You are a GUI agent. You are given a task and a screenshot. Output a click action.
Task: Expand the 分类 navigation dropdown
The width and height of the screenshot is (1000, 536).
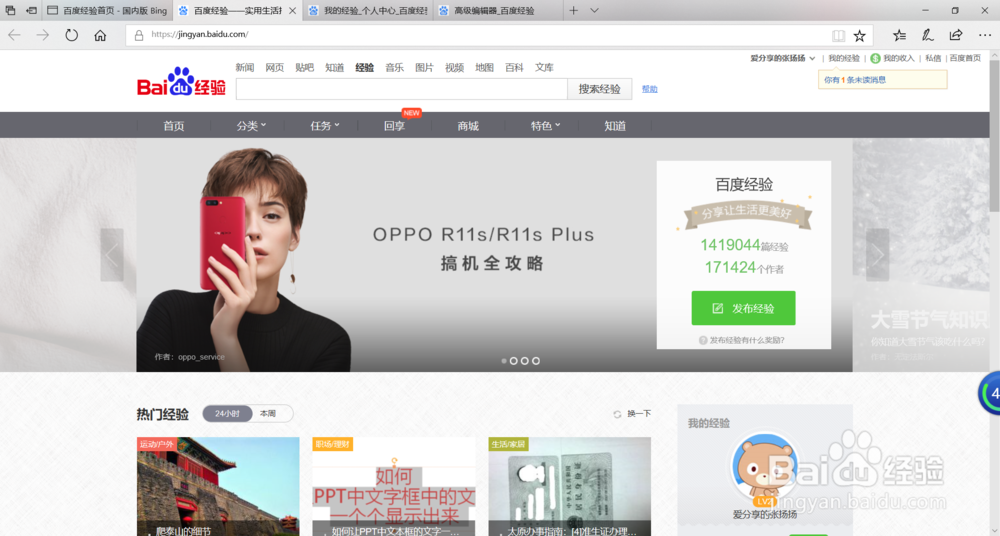(x=251, y=126)
